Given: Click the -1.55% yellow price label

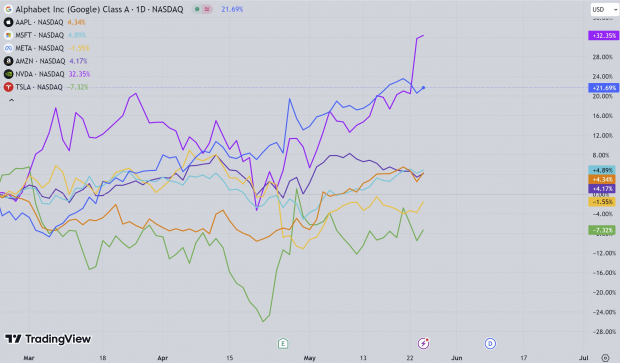Looking at the screenshot, I should [x=602, y=202].
